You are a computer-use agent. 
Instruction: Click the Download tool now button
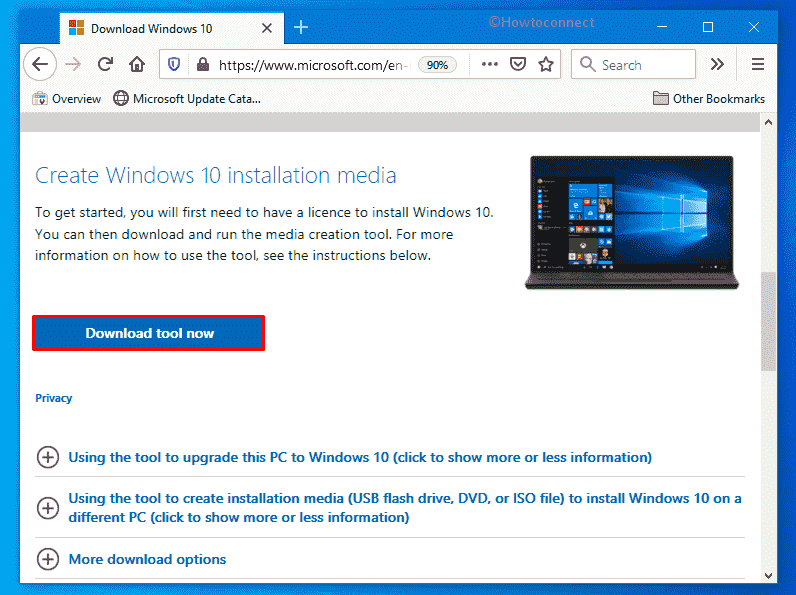[x=149, y=333]
